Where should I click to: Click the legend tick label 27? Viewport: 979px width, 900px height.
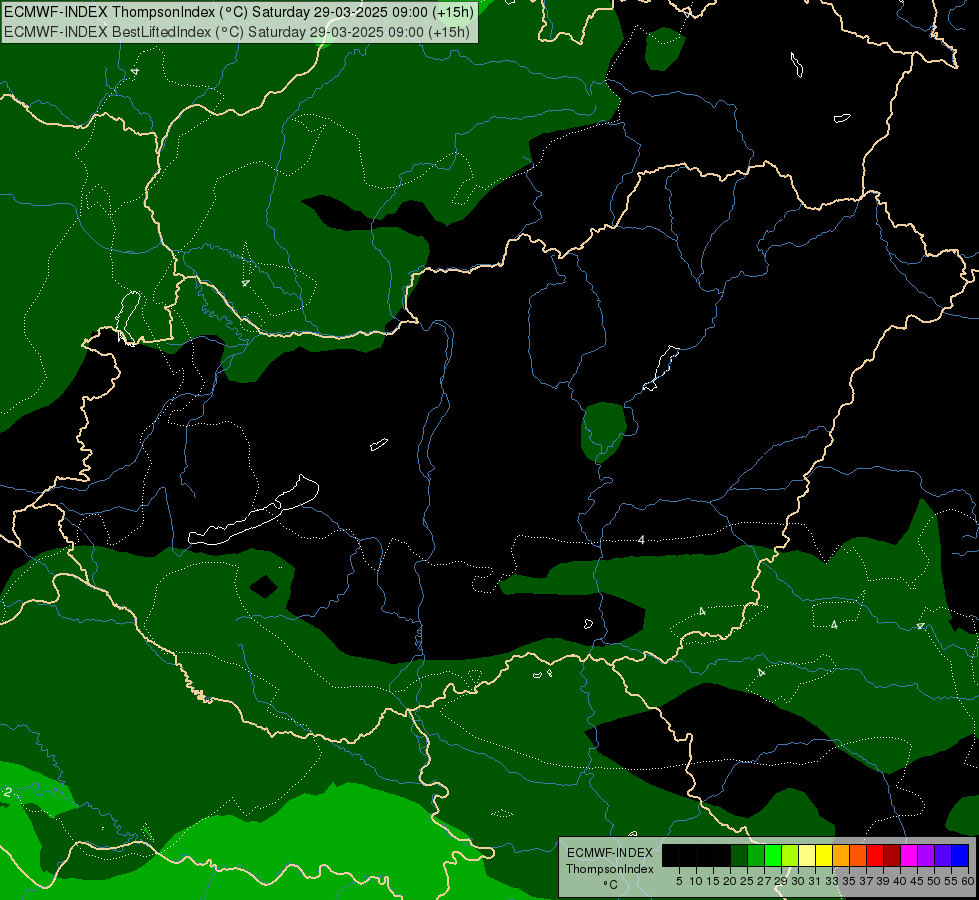[x=764, y=881]
